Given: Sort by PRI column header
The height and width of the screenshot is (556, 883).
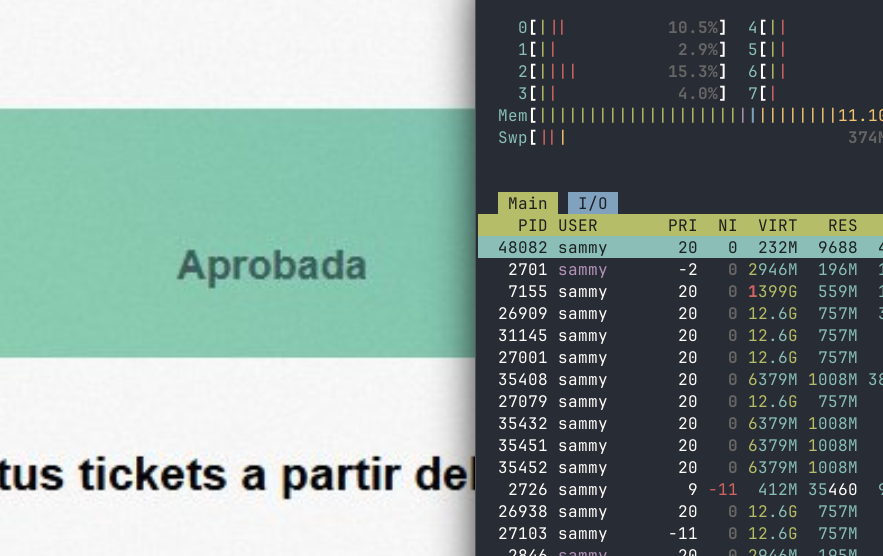Looking at the screenshot, I should [683, 225].
